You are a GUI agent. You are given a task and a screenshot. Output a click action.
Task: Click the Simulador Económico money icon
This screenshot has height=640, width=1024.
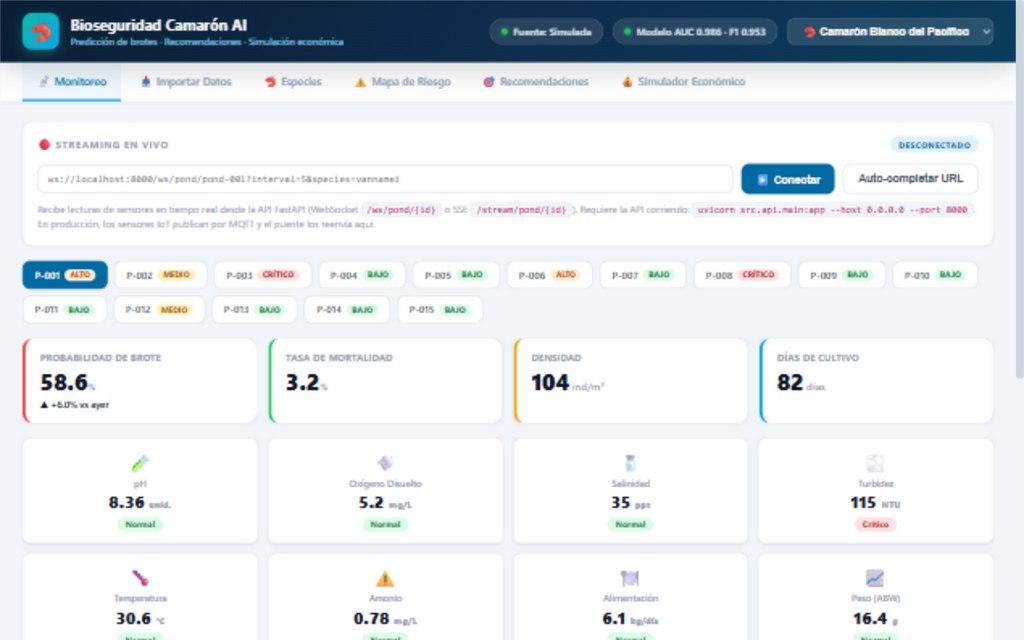click(627, 82)
